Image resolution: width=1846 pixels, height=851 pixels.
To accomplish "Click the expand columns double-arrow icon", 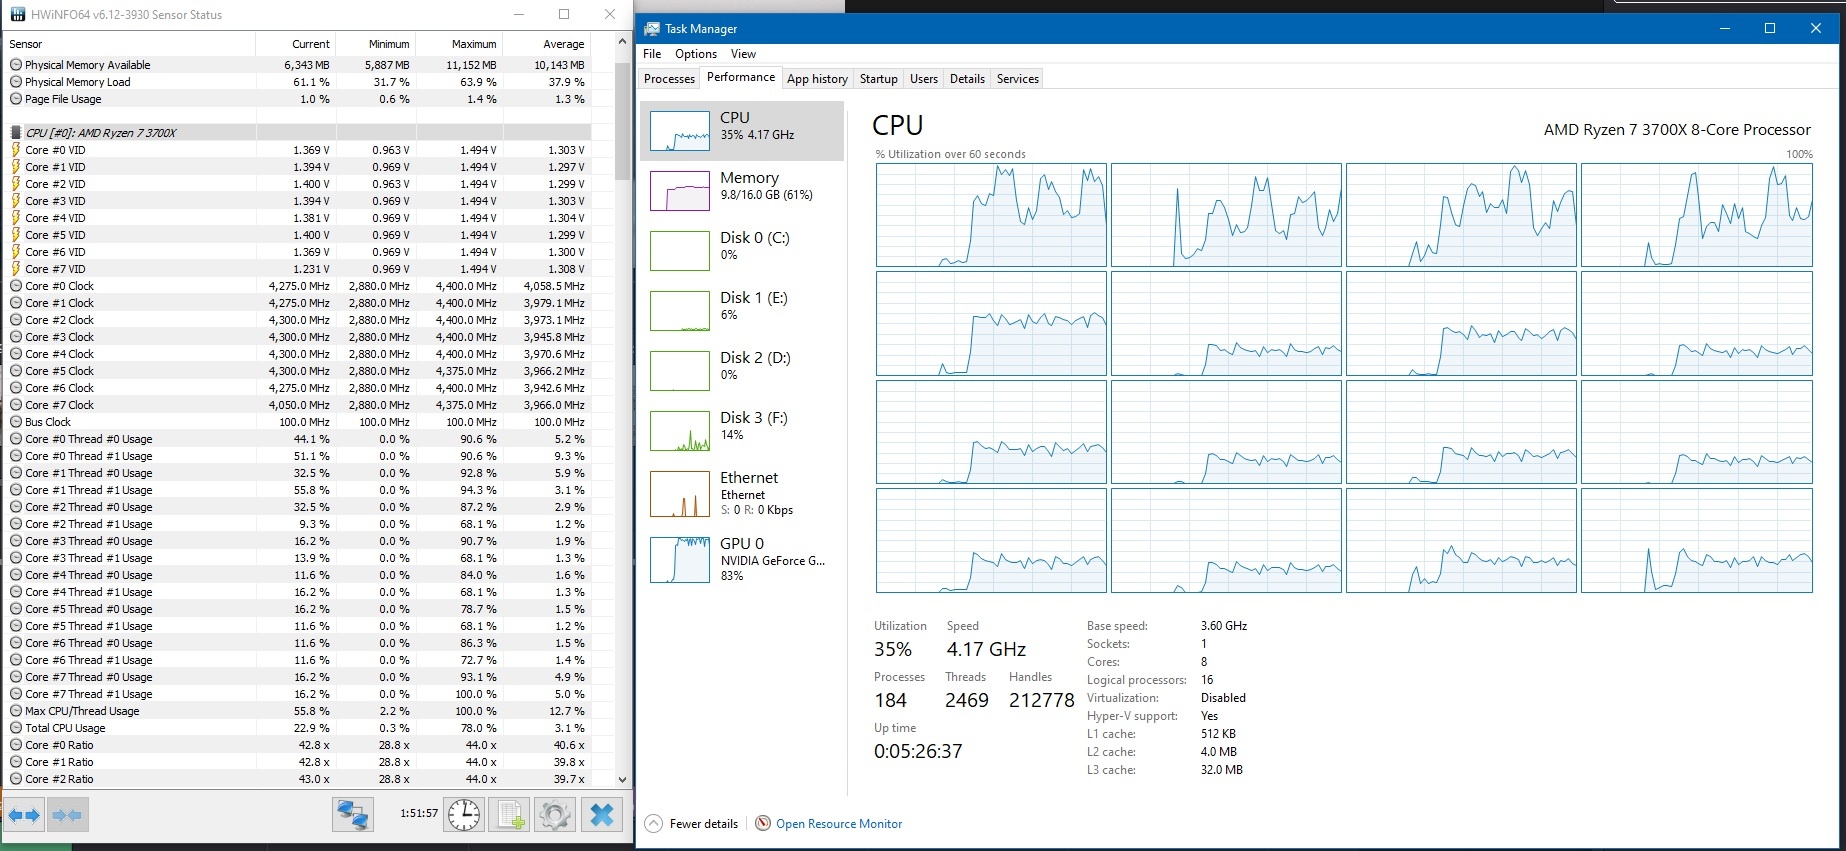I will tap(24, 815).
